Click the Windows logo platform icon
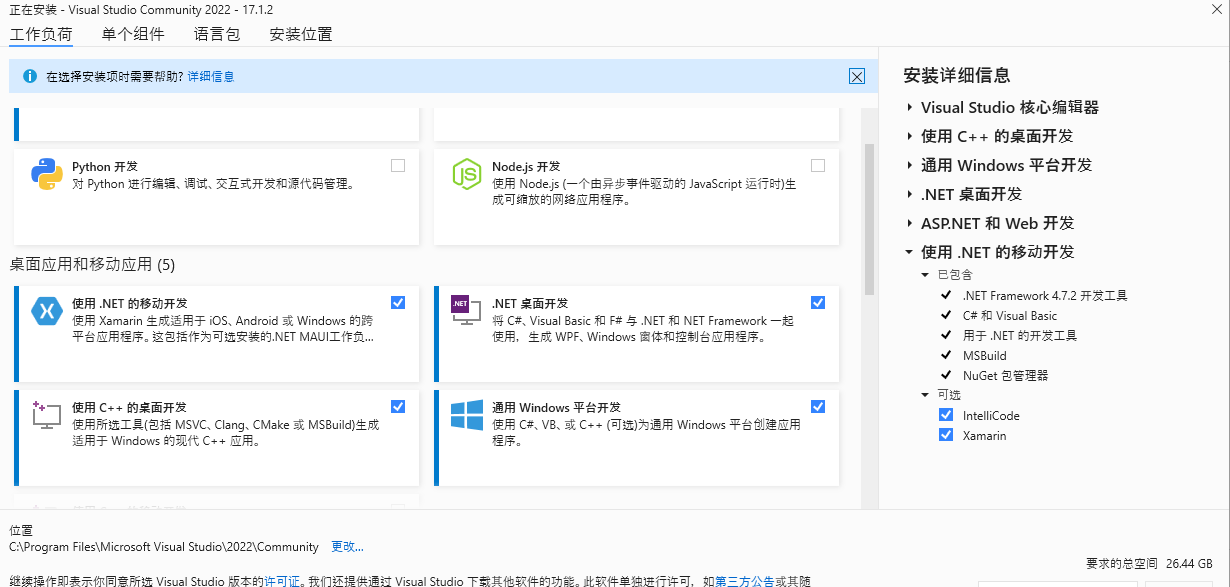This screenshot has height=587, width=1230. point(467,415)
